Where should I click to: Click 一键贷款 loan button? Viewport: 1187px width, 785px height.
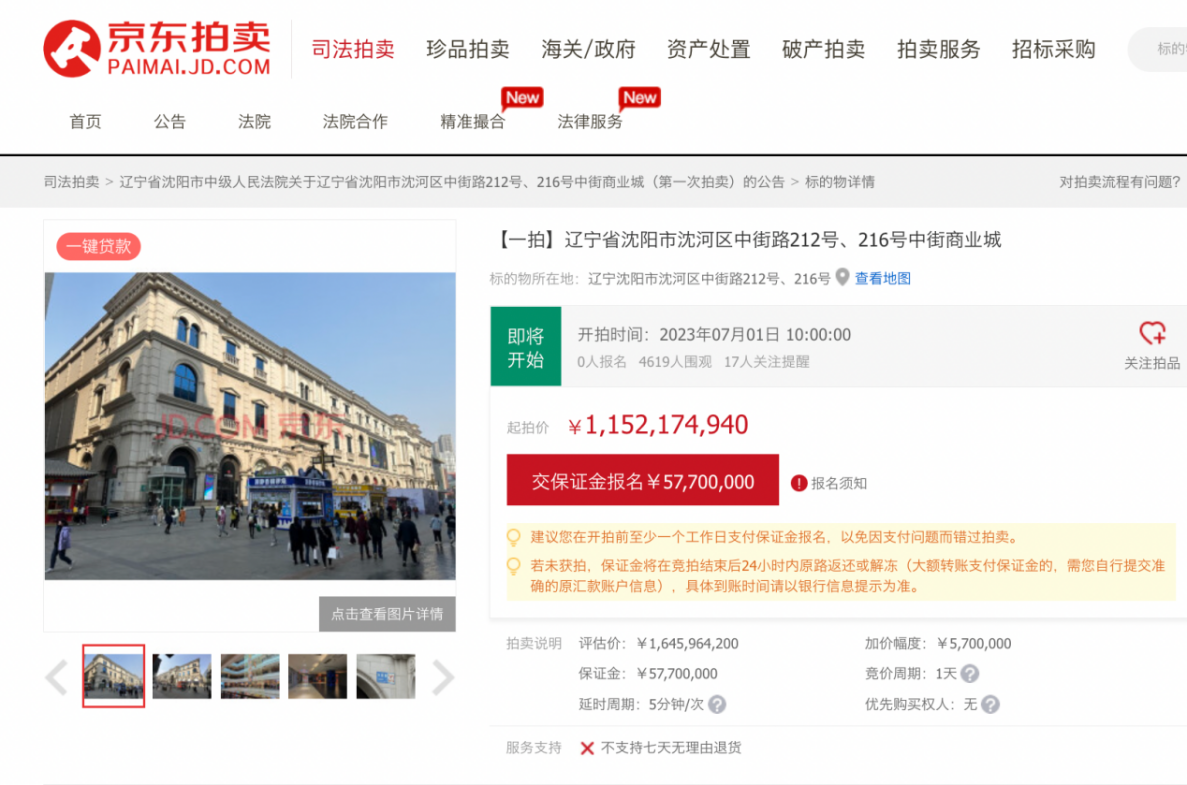pyautogui.click(x=98, y=246)
